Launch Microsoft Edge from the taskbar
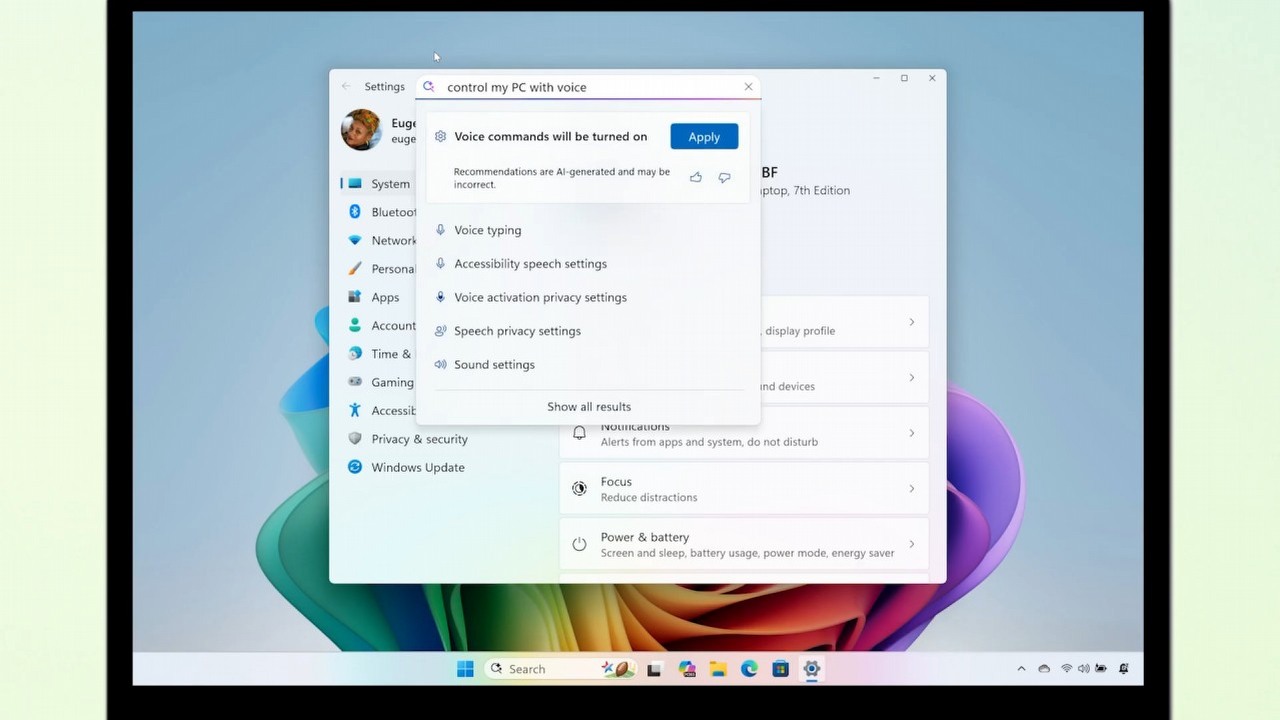Viewport: 1280px width, 720px height. [x=749, y=669]
